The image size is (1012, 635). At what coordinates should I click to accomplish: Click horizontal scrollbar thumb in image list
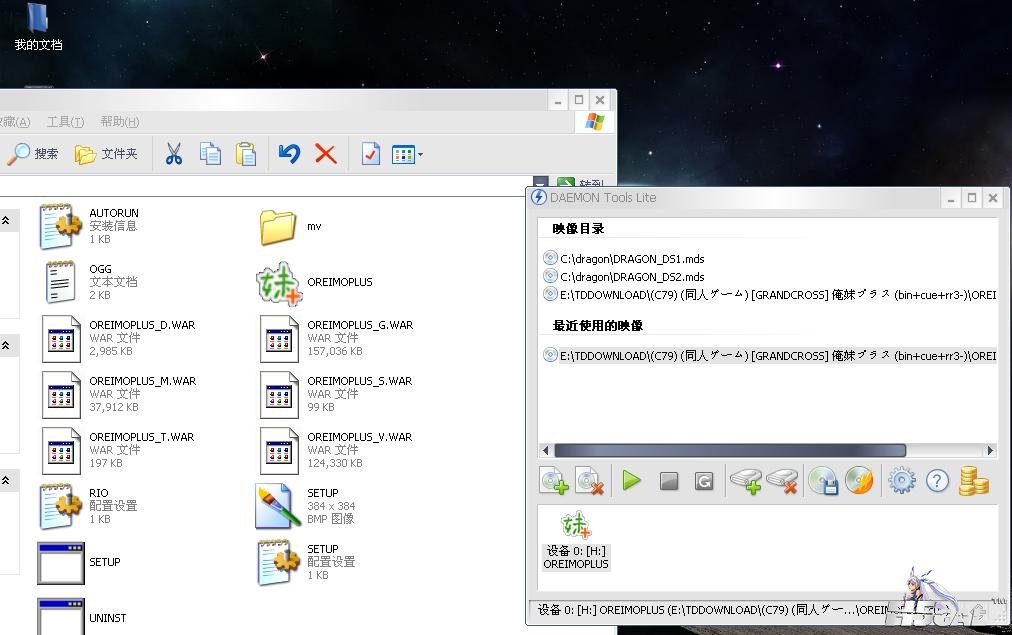[730, 450]
